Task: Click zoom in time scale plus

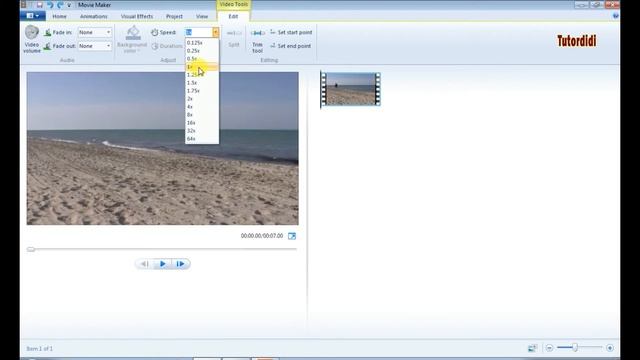Action: 610,348
